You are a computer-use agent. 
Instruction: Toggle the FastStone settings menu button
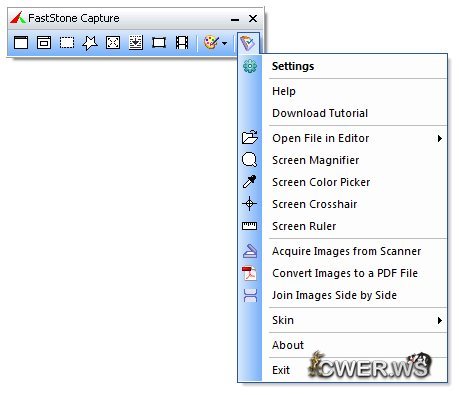(248, 43)
